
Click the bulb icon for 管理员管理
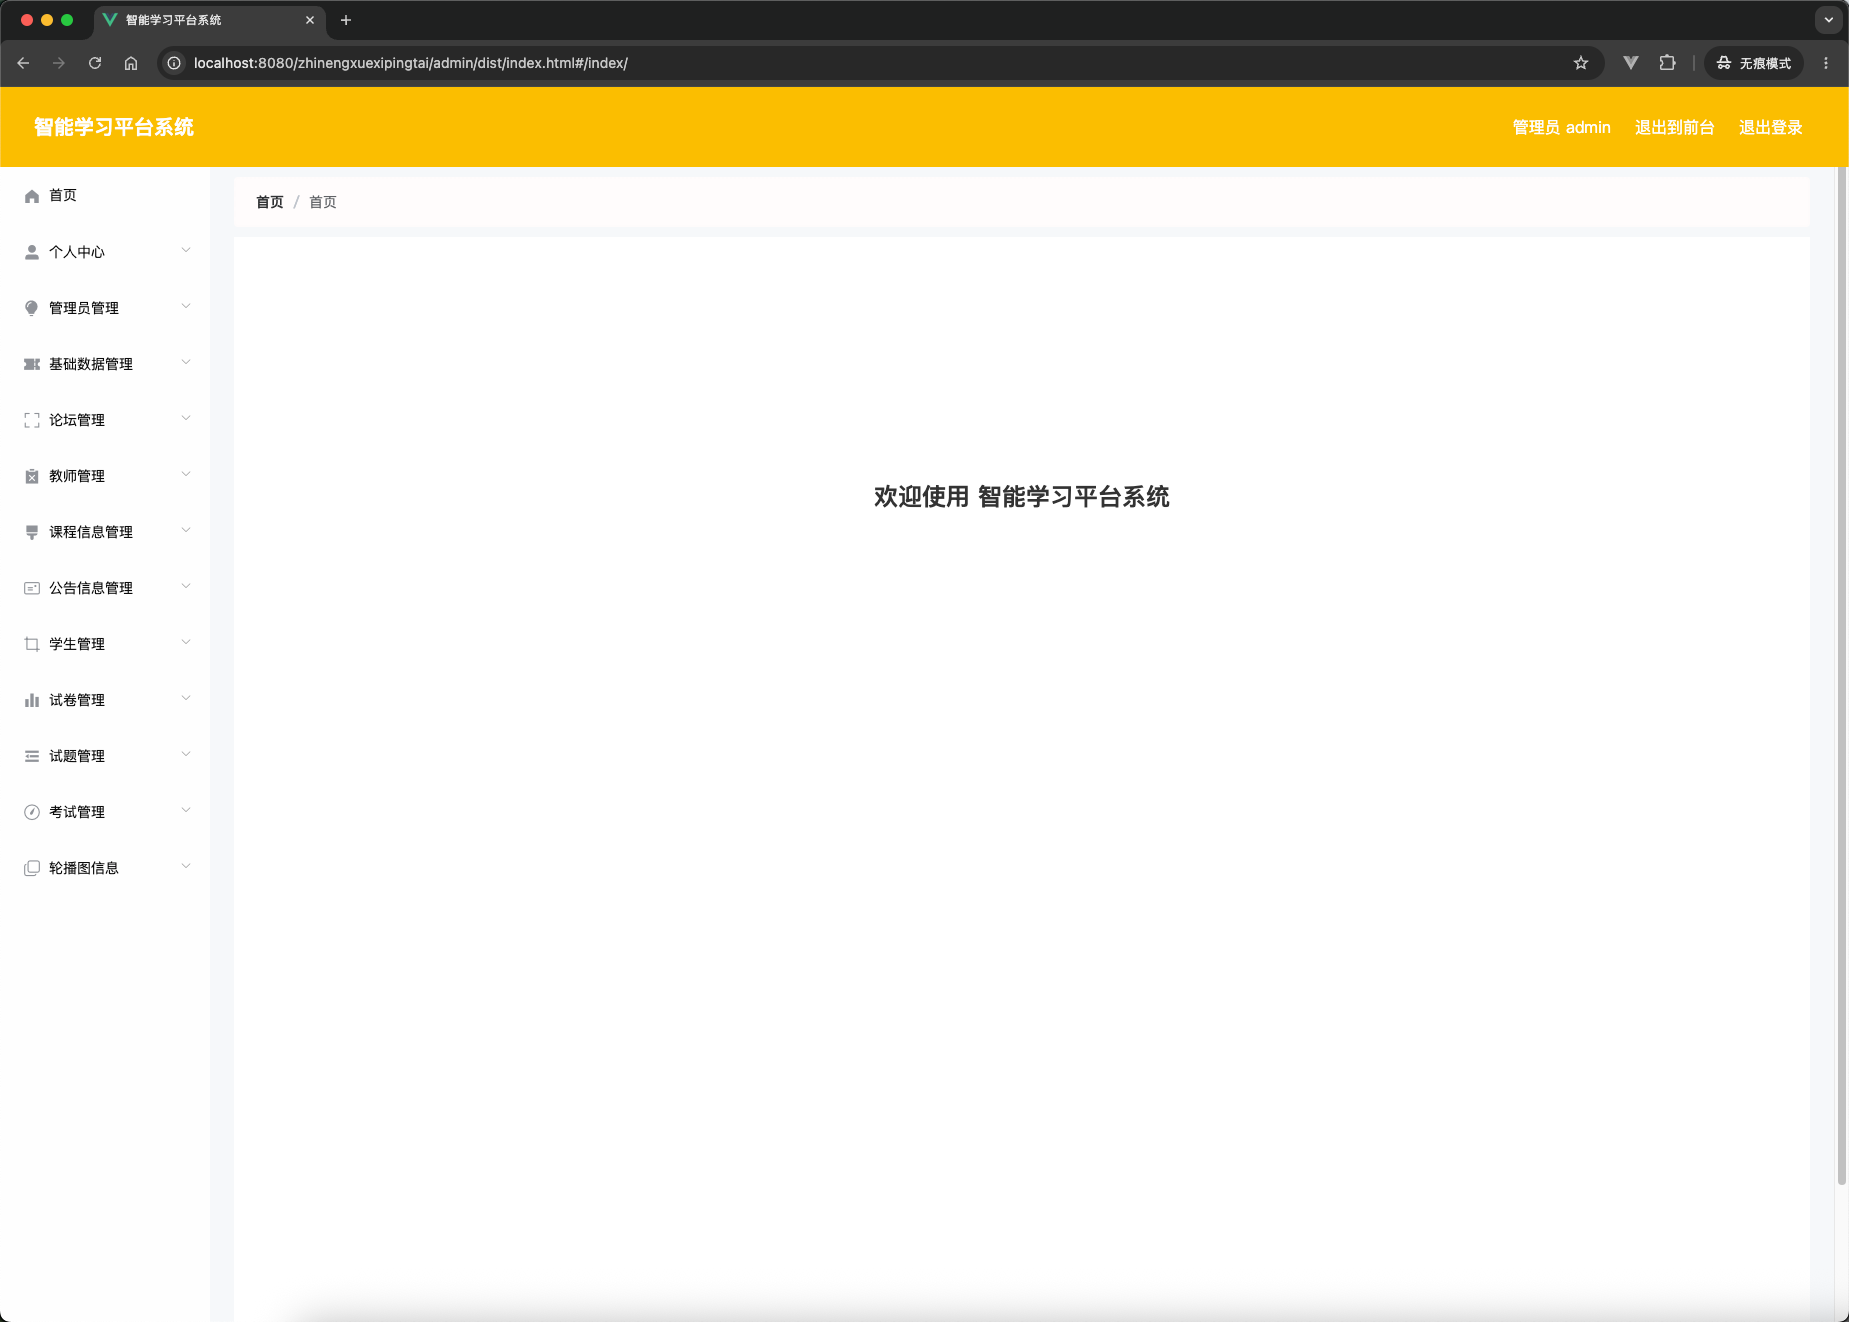pyautogui.click(x=32, y=308)
